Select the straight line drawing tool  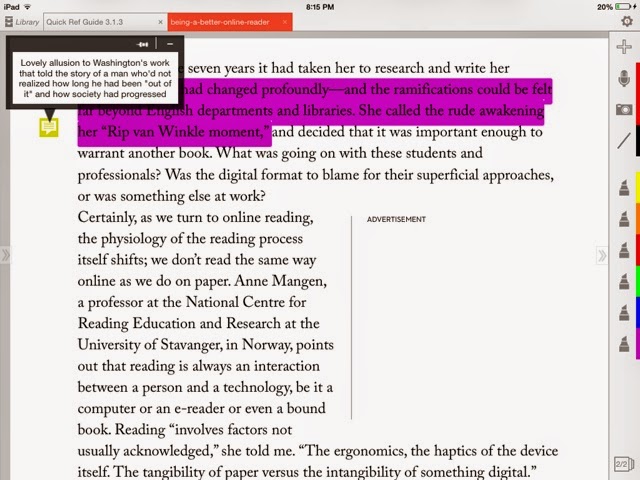pos(624,141)
